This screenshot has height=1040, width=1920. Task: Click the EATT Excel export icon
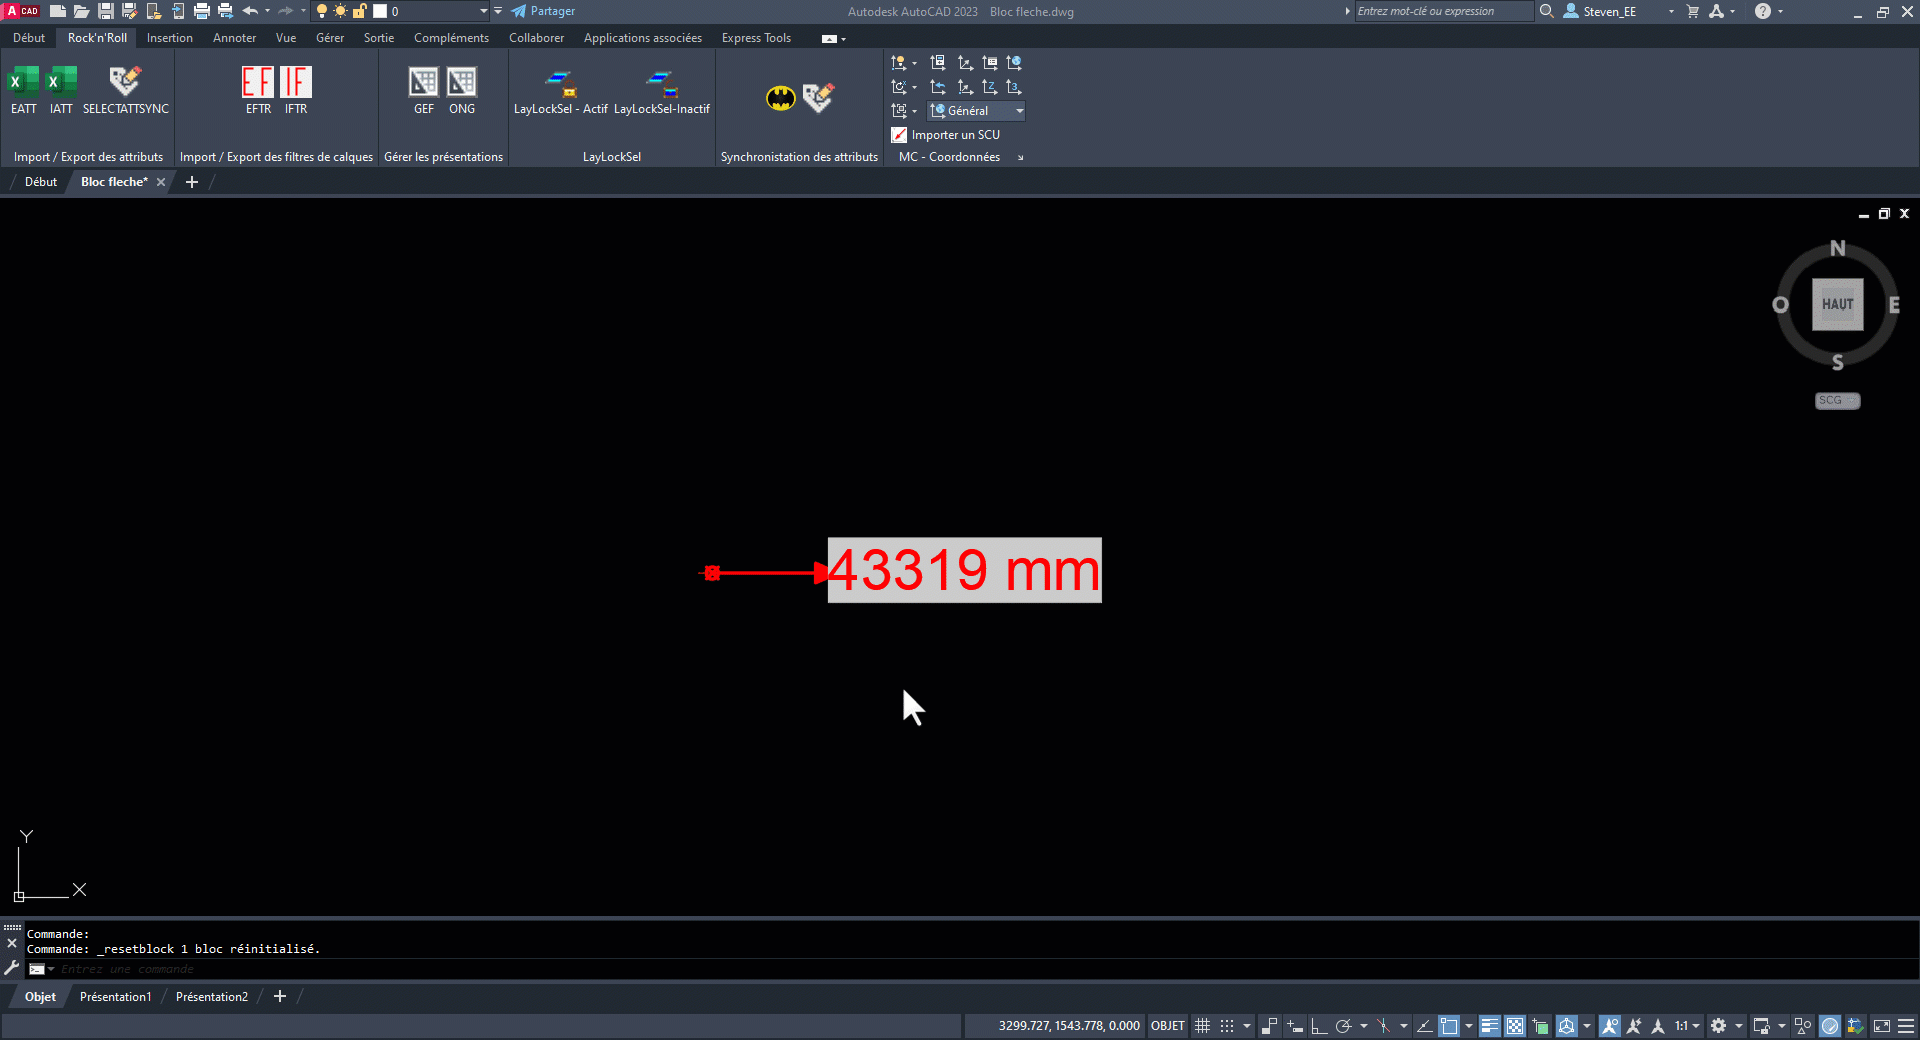pos(23,82)
